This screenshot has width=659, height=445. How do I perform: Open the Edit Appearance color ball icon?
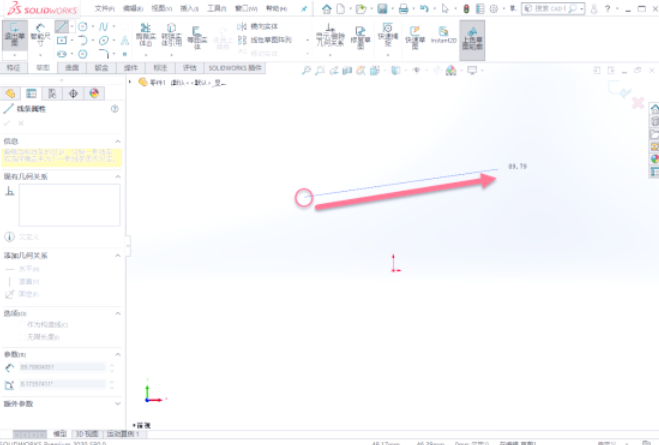451,71
